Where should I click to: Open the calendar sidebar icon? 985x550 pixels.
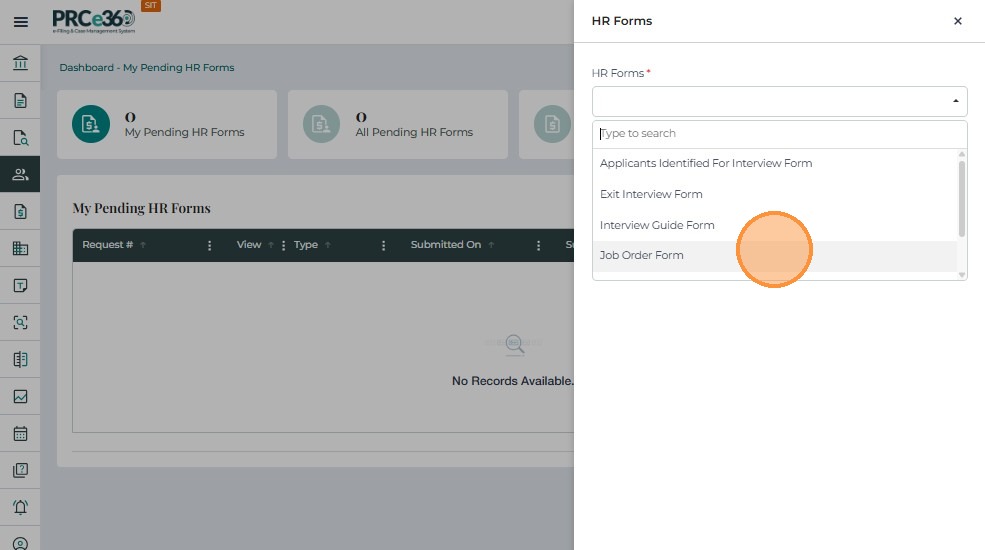click(20, 433)
